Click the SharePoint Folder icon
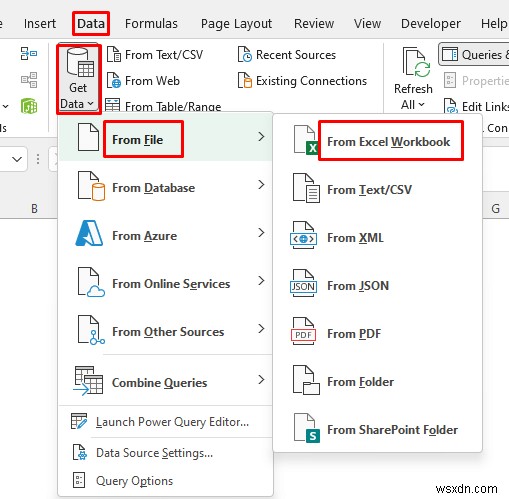The image size is (509, 499). 307,428
